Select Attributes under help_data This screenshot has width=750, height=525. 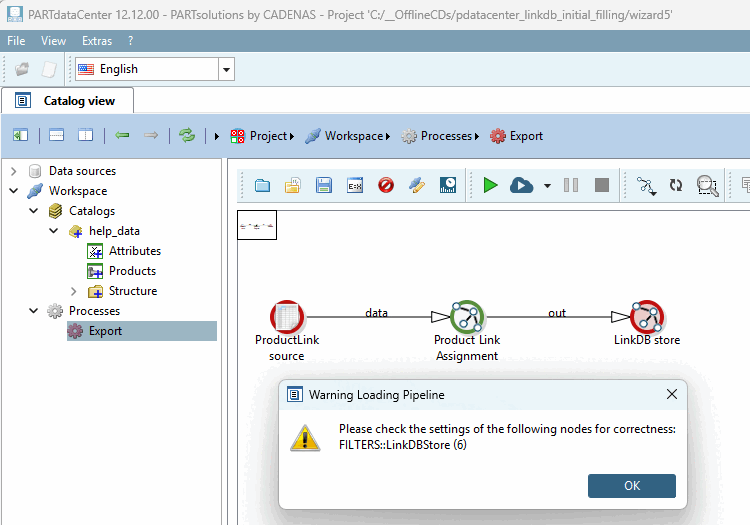point(135,251)
